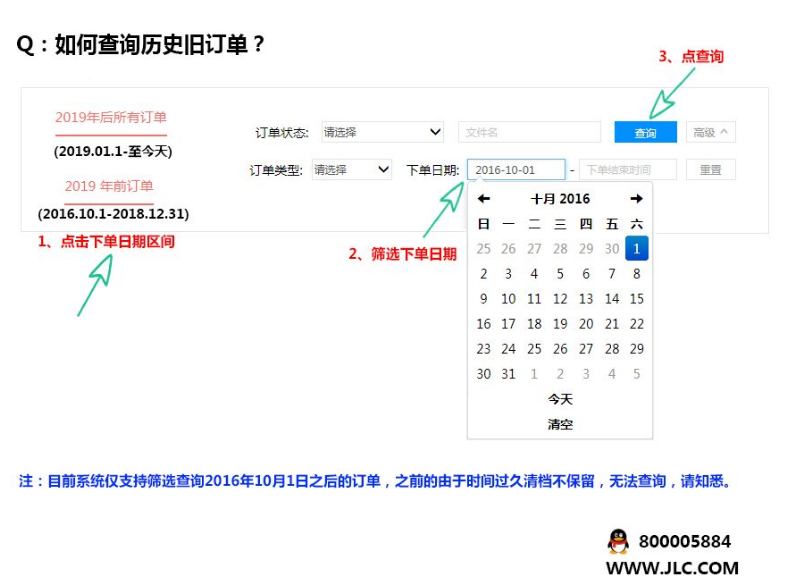789x581 pixels.
Task: Select 今天 in the date picker
Action: click(560, 399)
